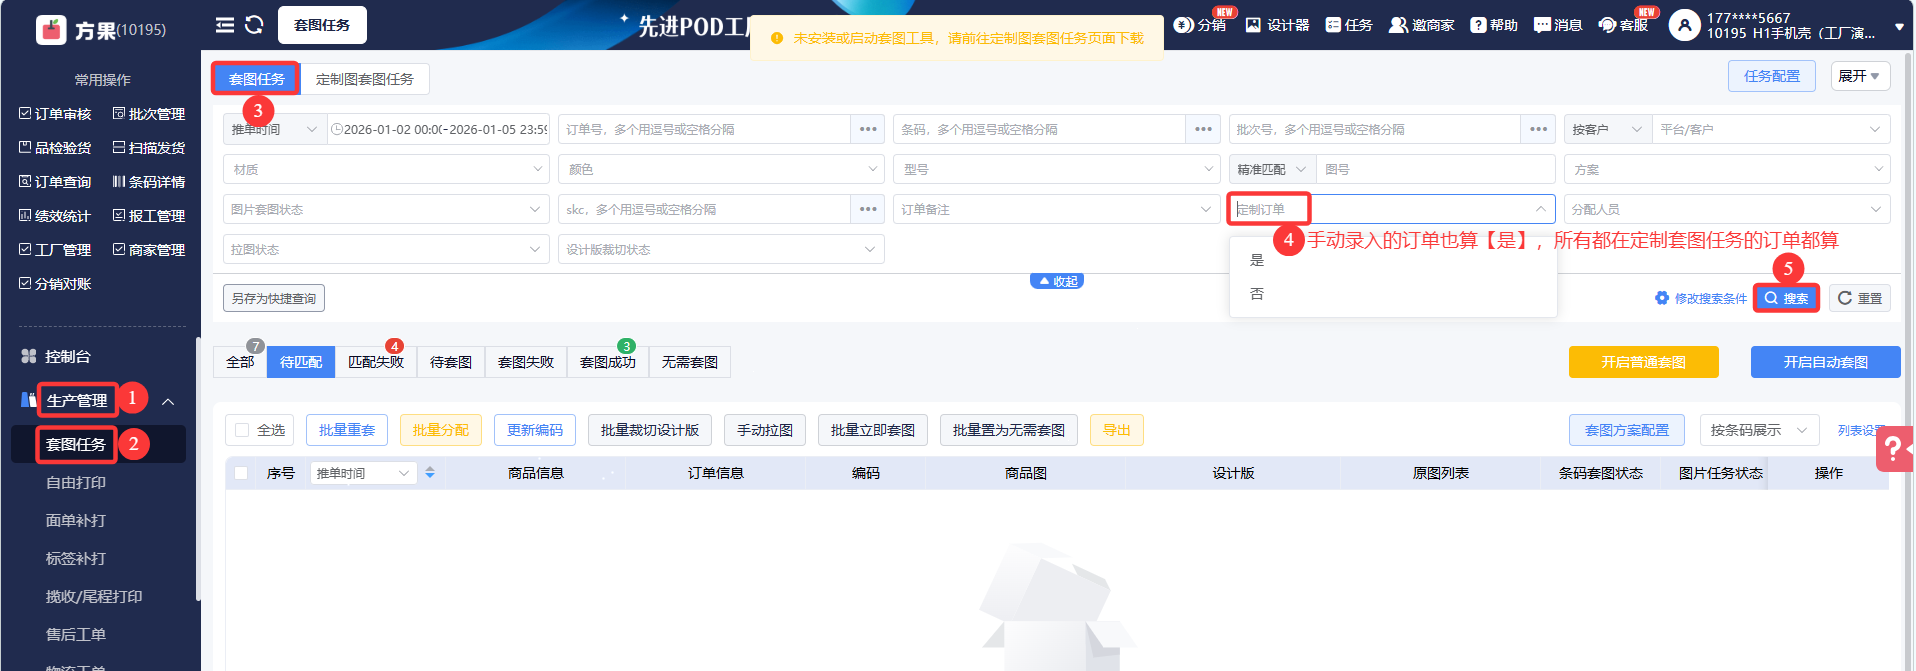The height and width of the screenshot is (671, 1916).
Task: Open 品检验货 shortcut
Action: pos(55,148)
